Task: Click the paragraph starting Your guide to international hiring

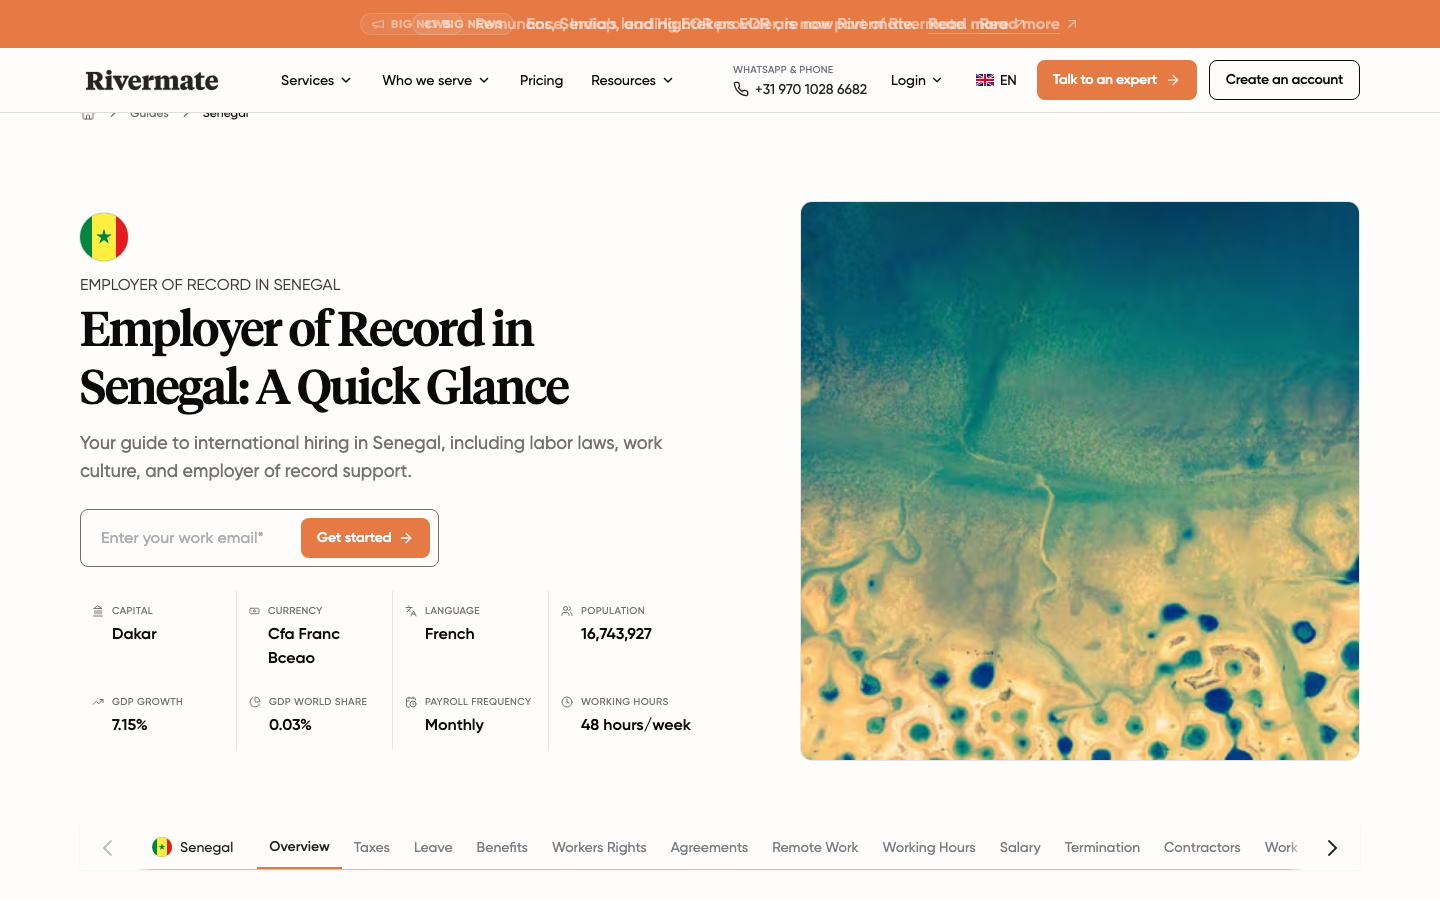Action: 371,457
